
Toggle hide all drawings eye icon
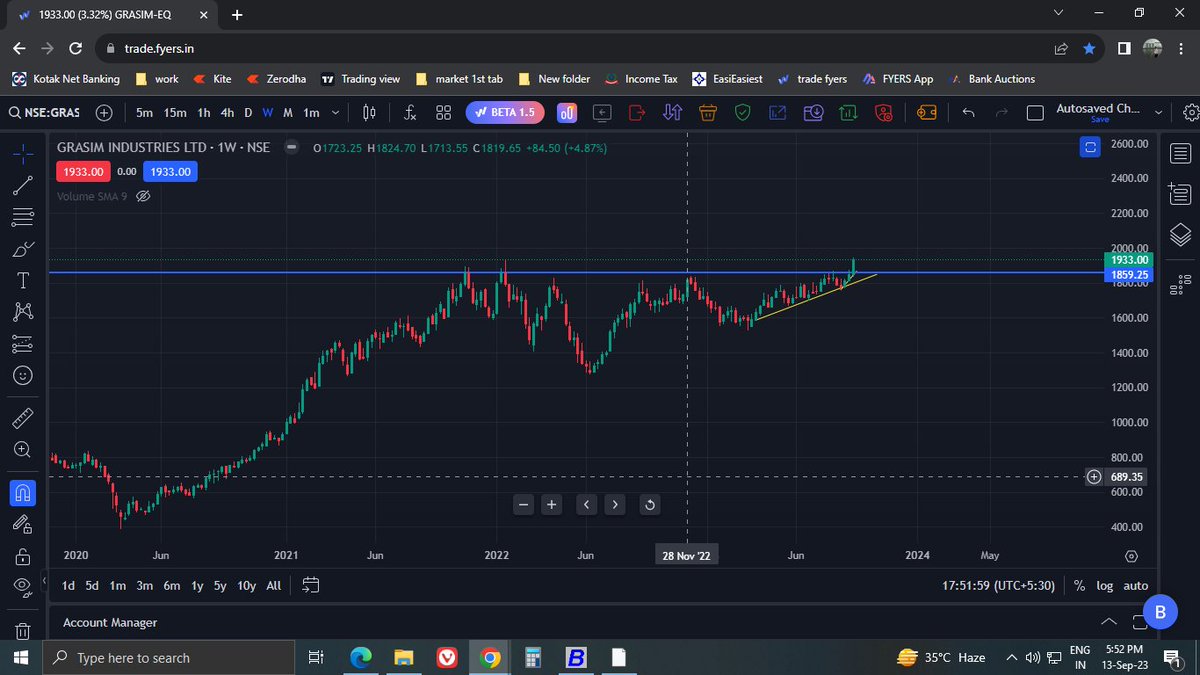[x=23, y=587]
